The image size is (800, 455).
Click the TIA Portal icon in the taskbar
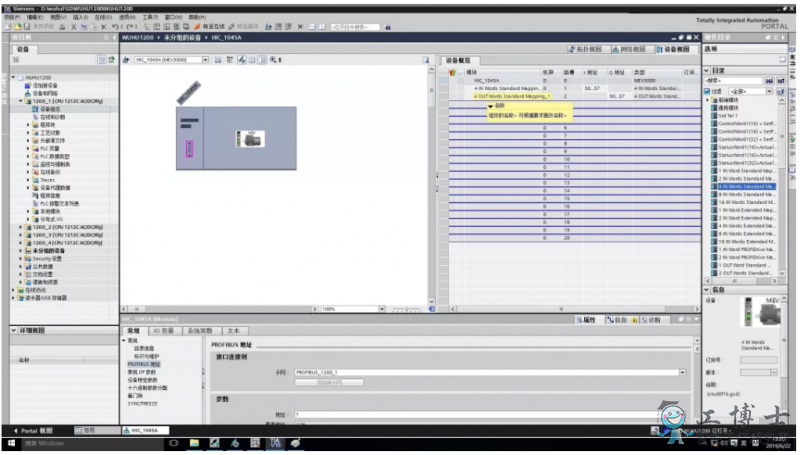coord(276,443)
